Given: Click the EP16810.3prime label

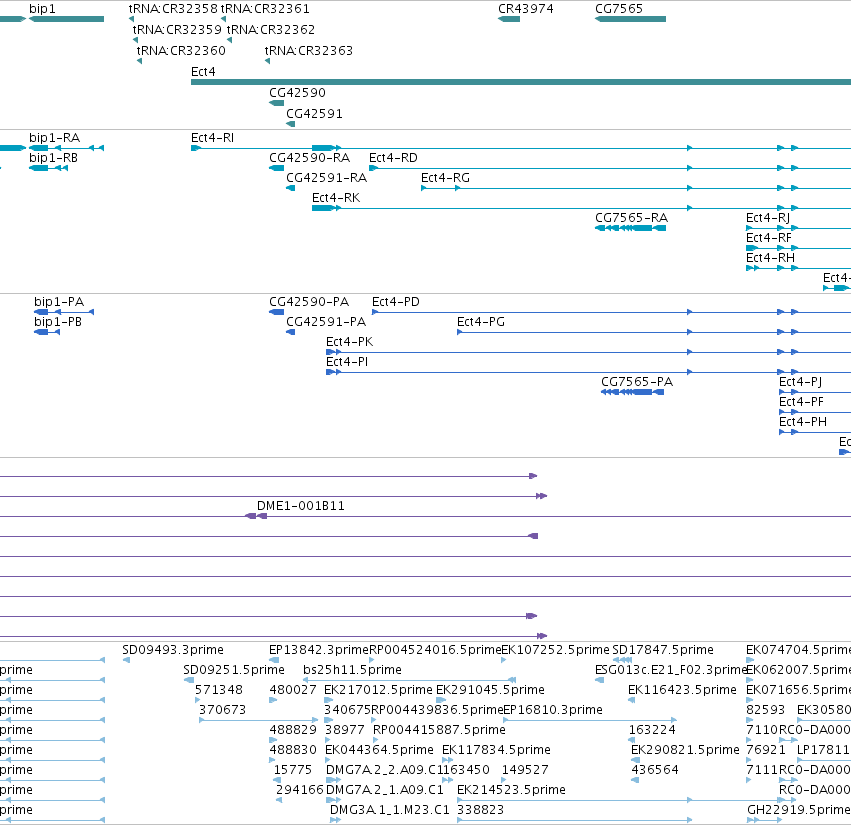Looking at the screenshot, I should 553,710.
